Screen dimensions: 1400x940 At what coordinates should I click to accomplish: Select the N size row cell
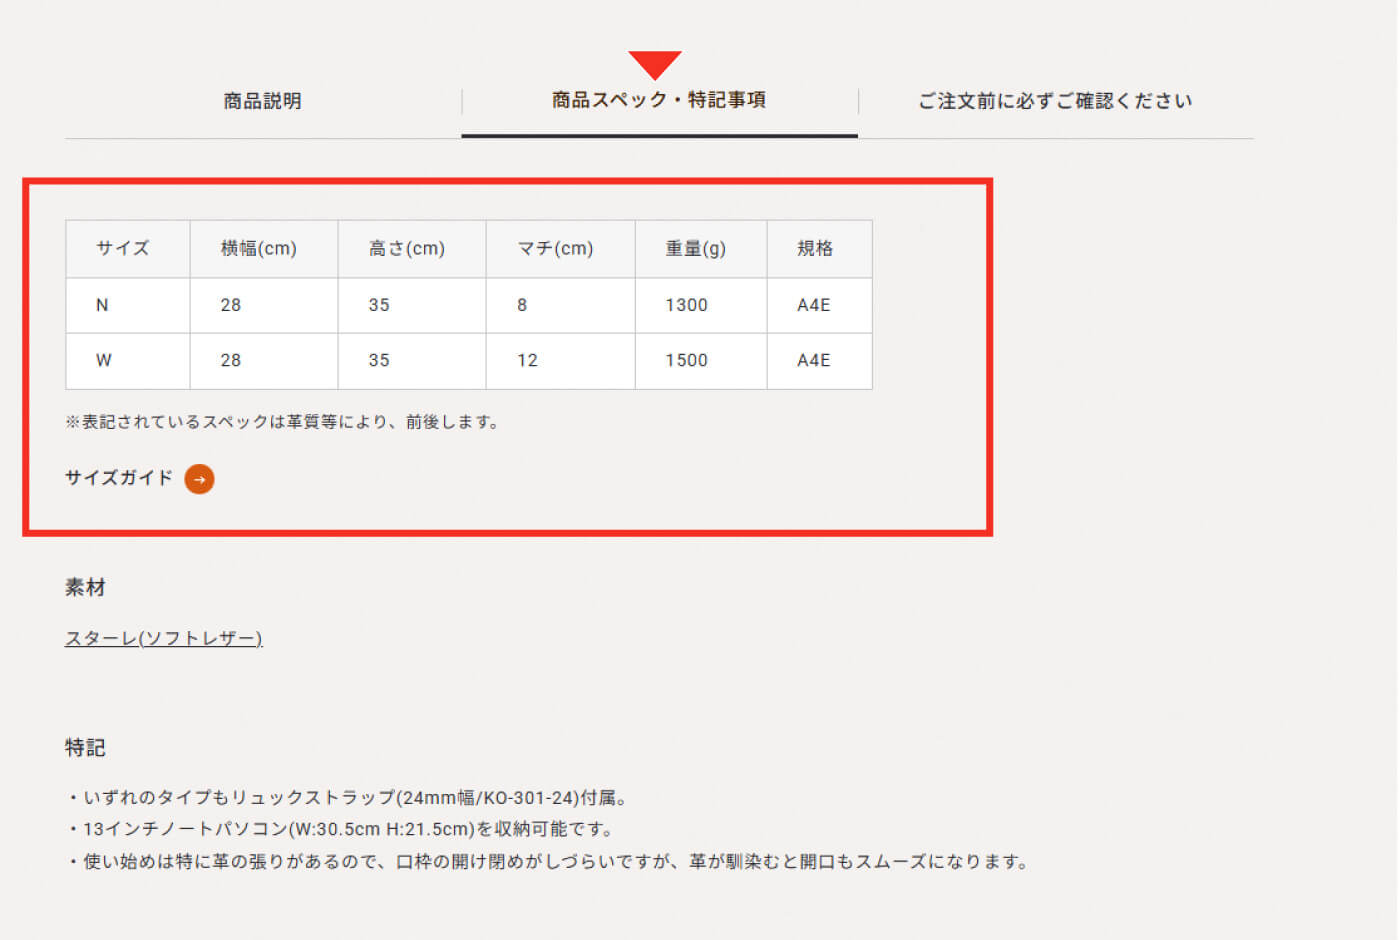click(102, 305)
